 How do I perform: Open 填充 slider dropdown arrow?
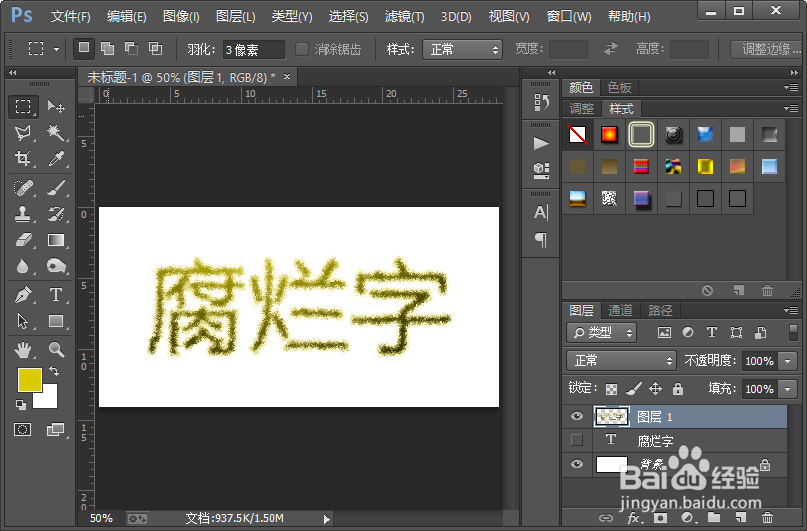point(787,389)
